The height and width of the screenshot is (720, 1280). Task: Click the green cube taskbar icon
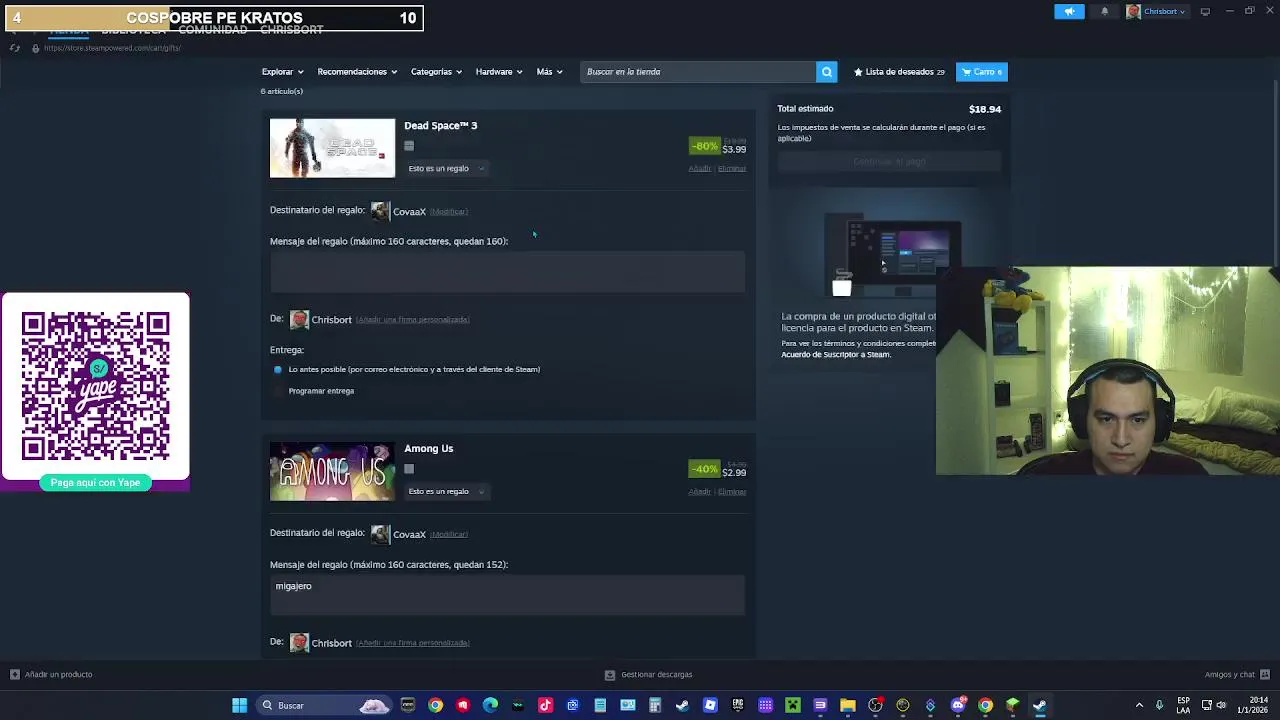1013,705
